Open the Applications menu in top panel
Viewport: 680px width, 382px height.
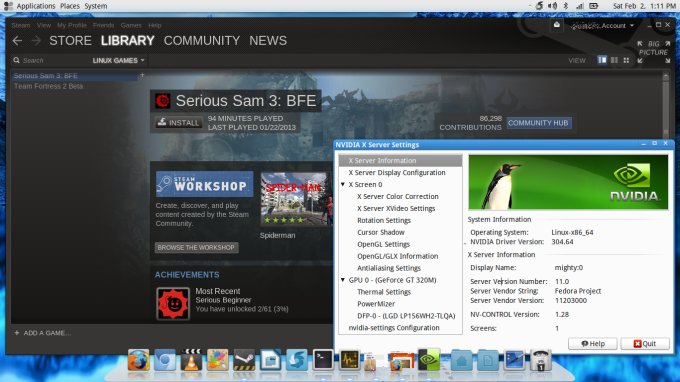pyautogui.click(x=36, y=6)
